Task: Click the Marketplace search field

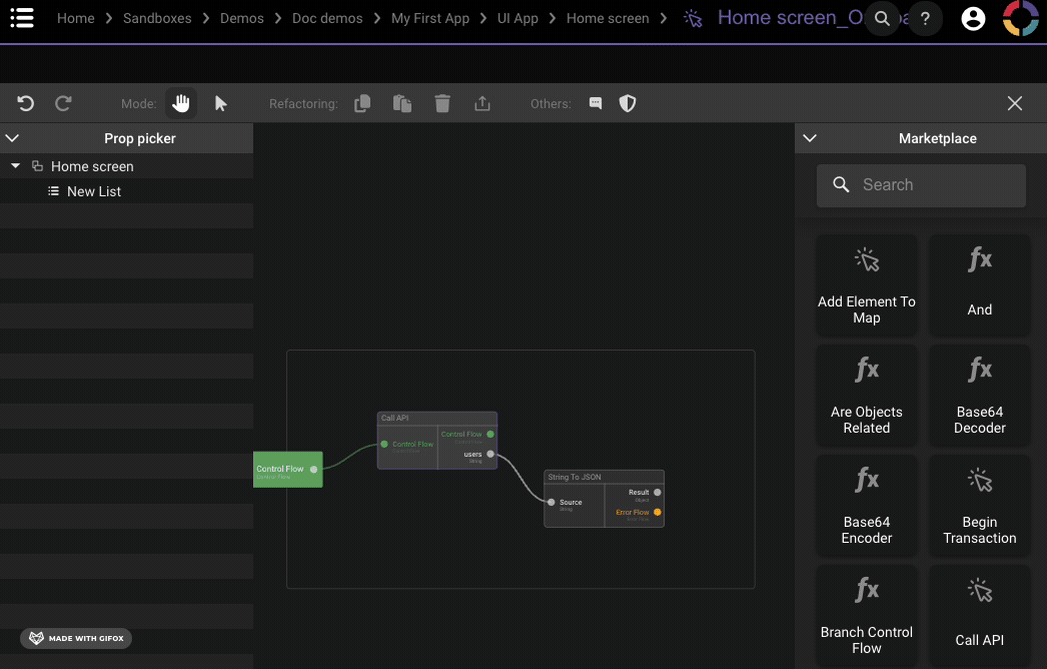Action: (x=921, y=185)
